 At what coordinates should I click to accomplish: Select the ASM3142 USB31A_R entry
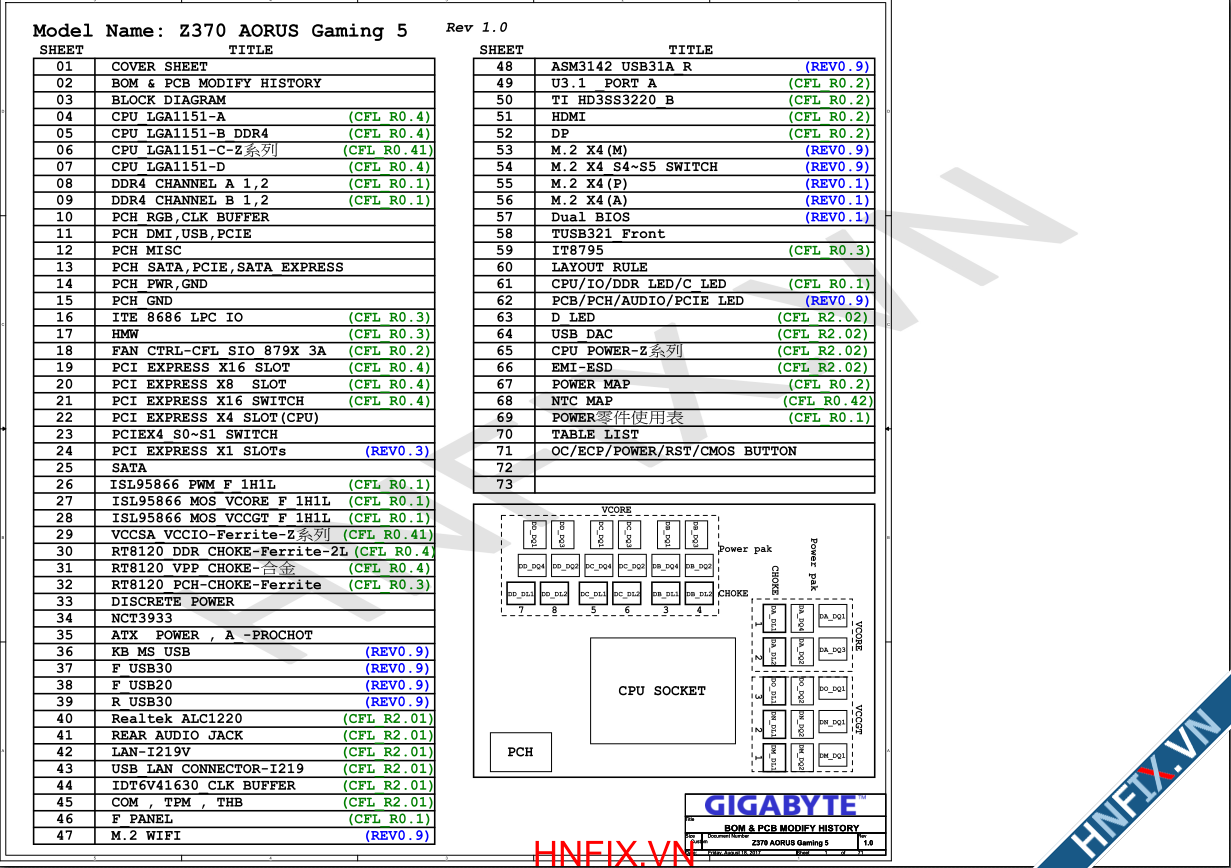621,67
